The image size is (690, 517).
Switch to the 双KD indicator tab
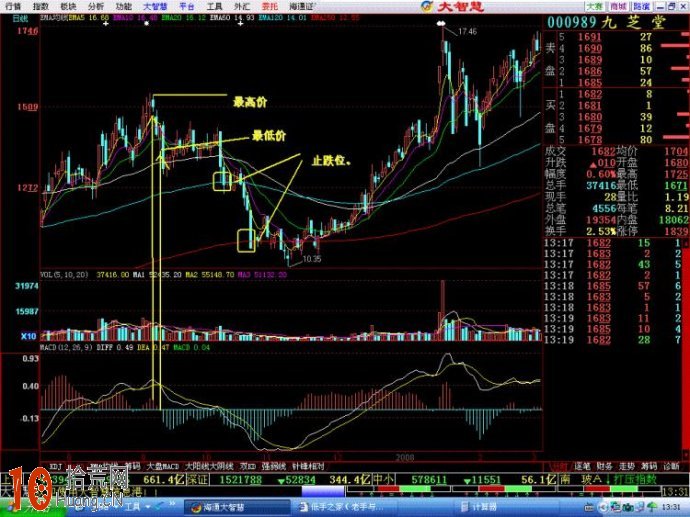click(248, 466)
